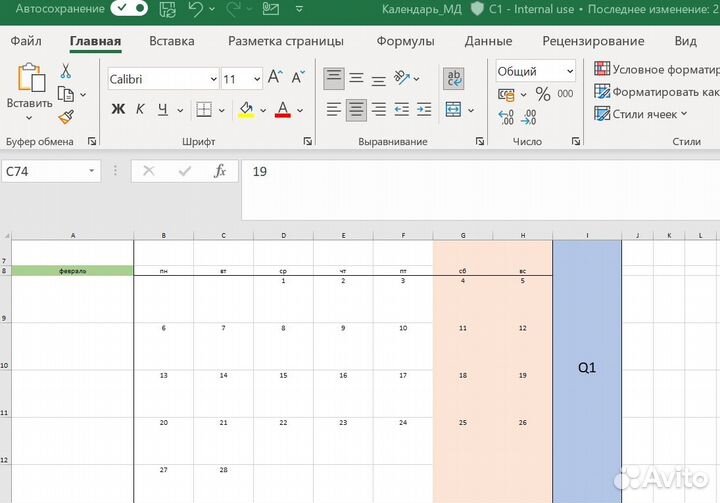Cut selection with scissors icon
The image size is (720, 503).
pos(66,71)
